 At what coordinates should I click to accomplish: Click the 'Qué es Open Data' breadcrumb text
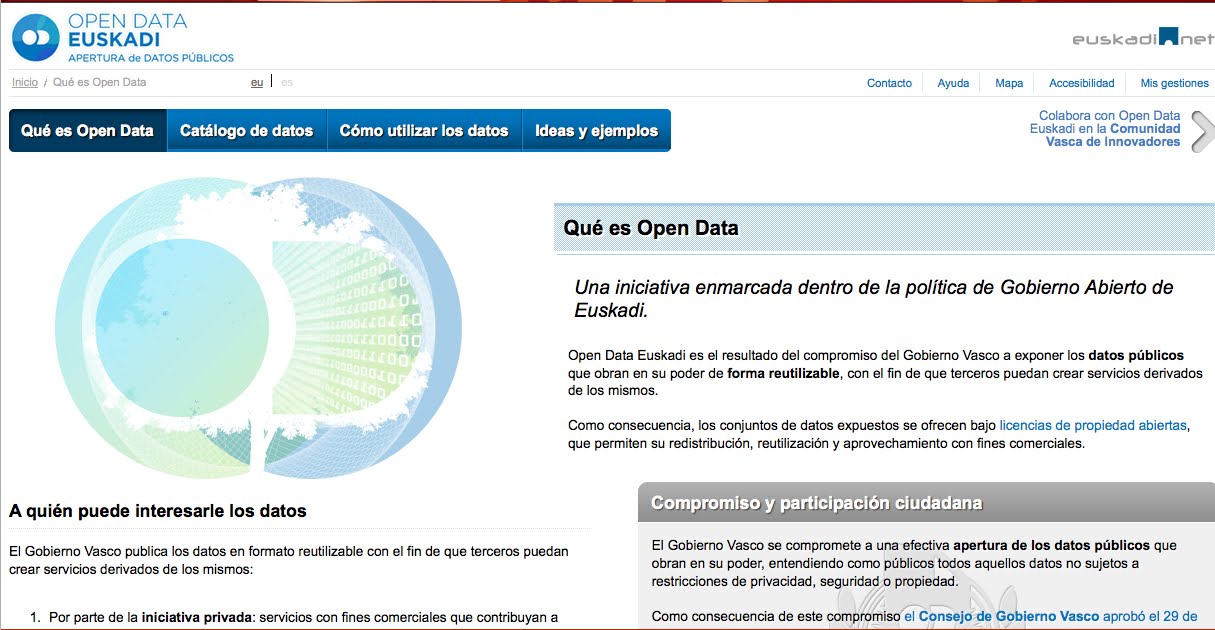point(99,82)
